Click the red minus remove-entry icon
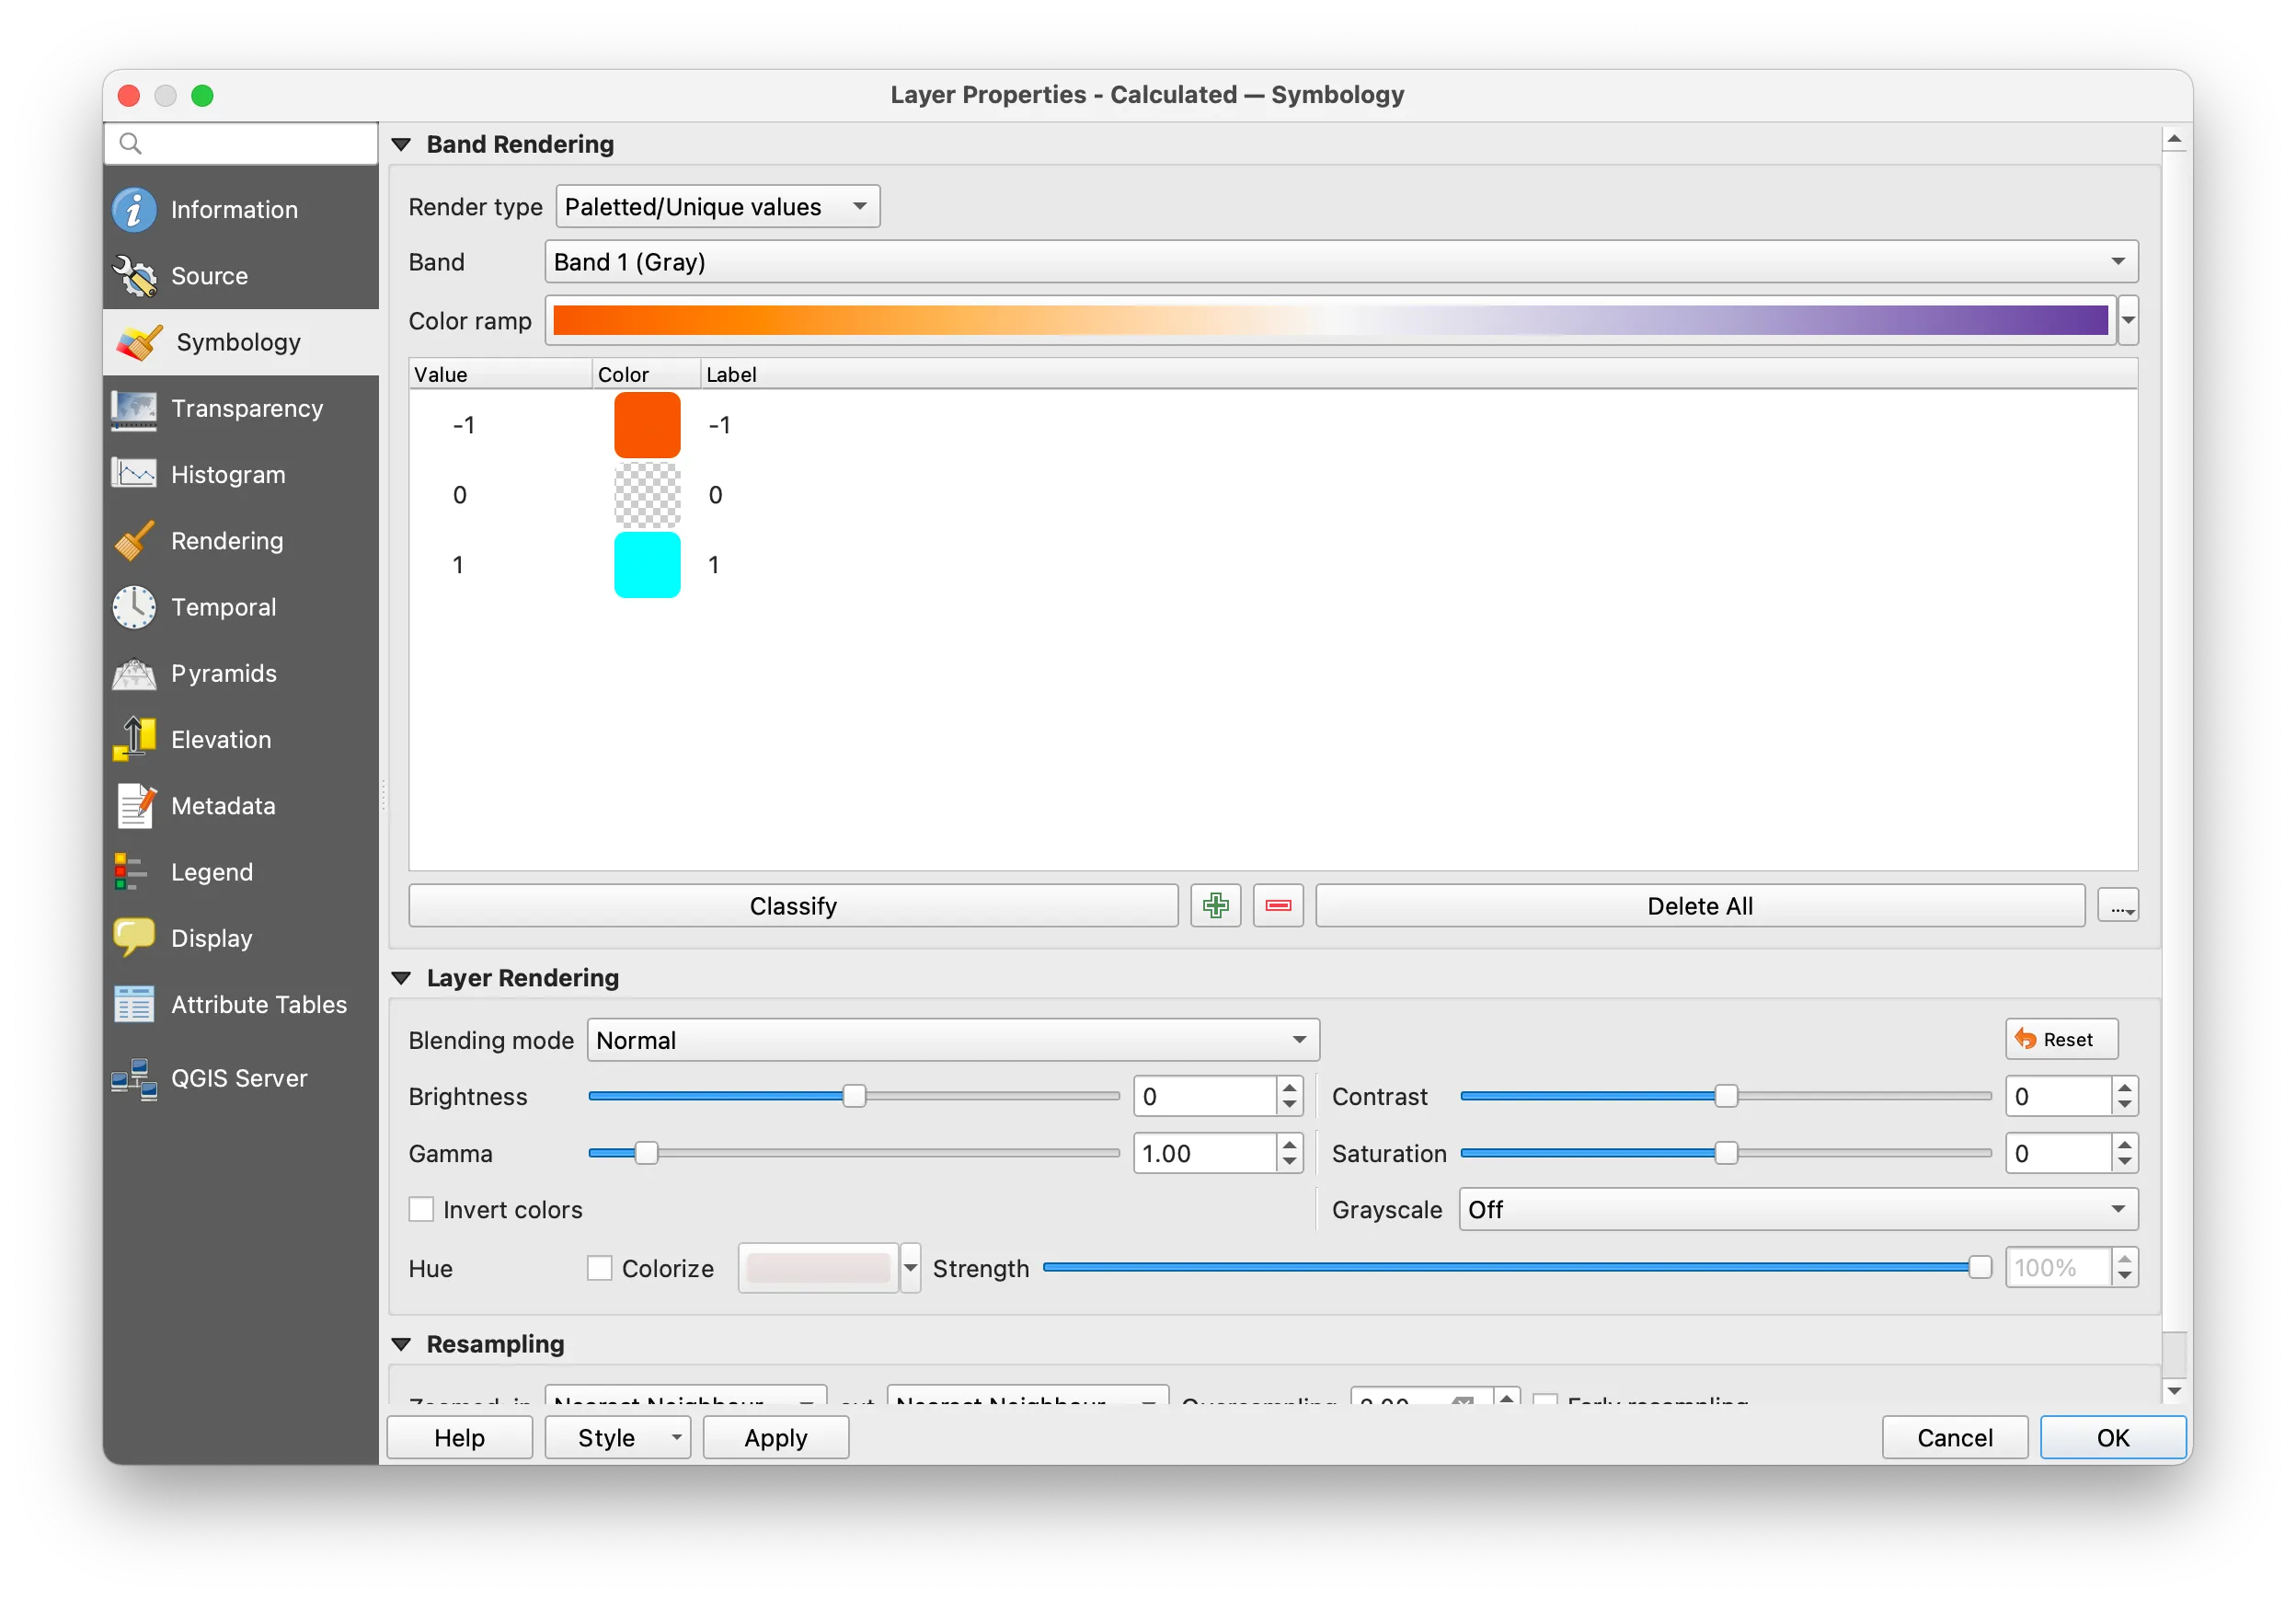 coord(1278,906)
